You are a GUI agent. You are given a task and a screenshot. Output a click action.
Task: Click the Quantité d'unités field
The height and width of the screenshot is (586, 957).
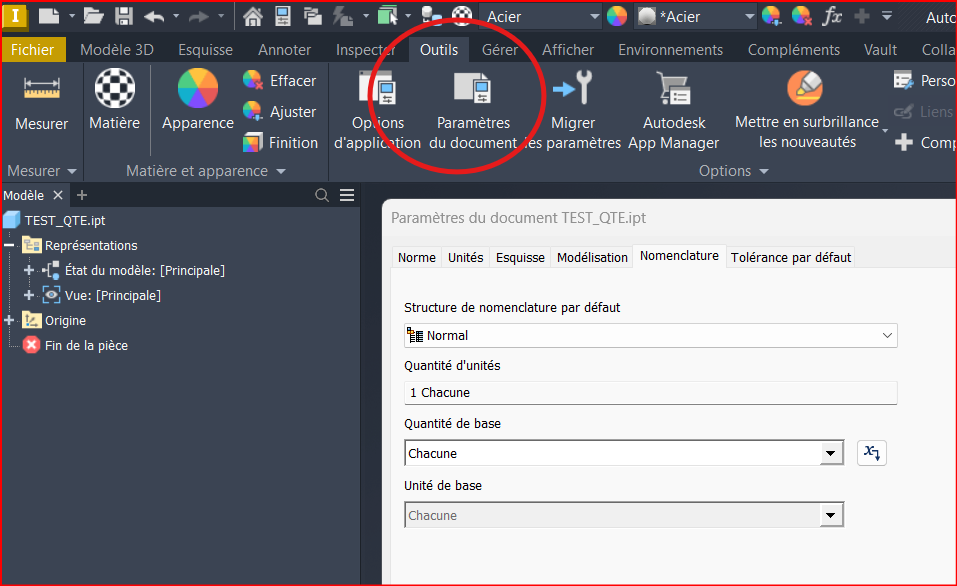(650, 393)
